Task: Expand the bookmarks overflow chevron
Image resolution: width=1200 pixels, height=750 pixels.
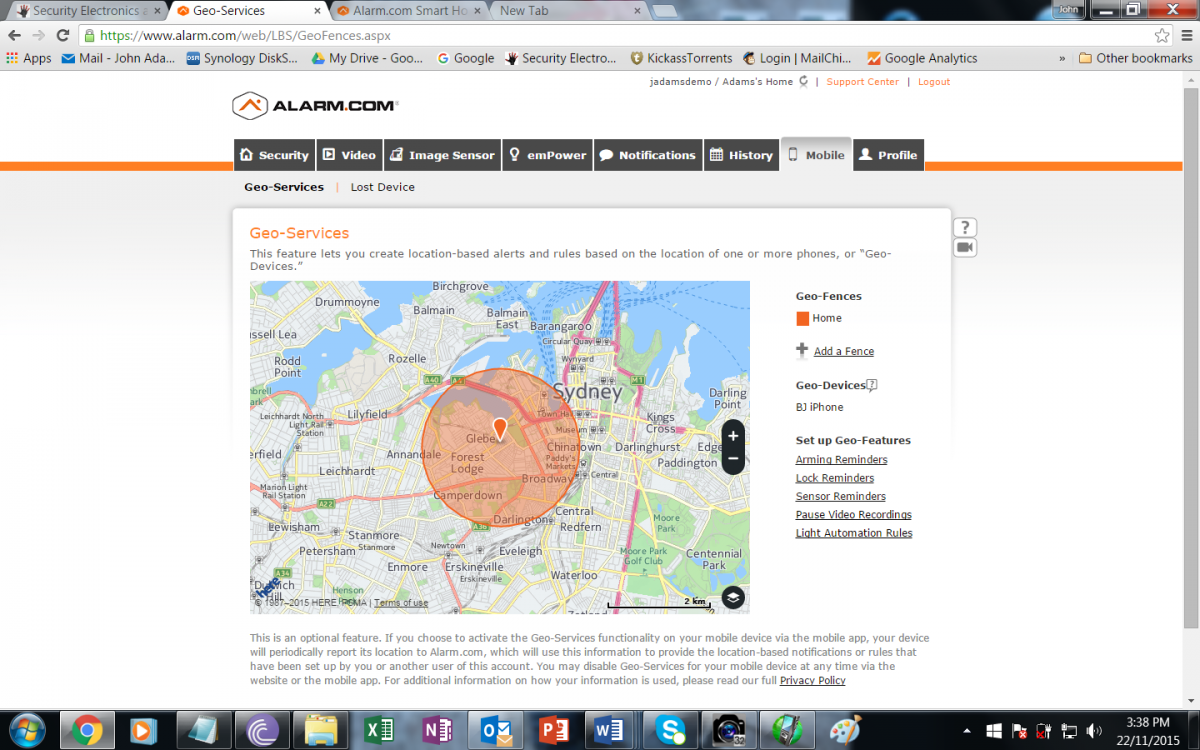Action: (1062, 58)
